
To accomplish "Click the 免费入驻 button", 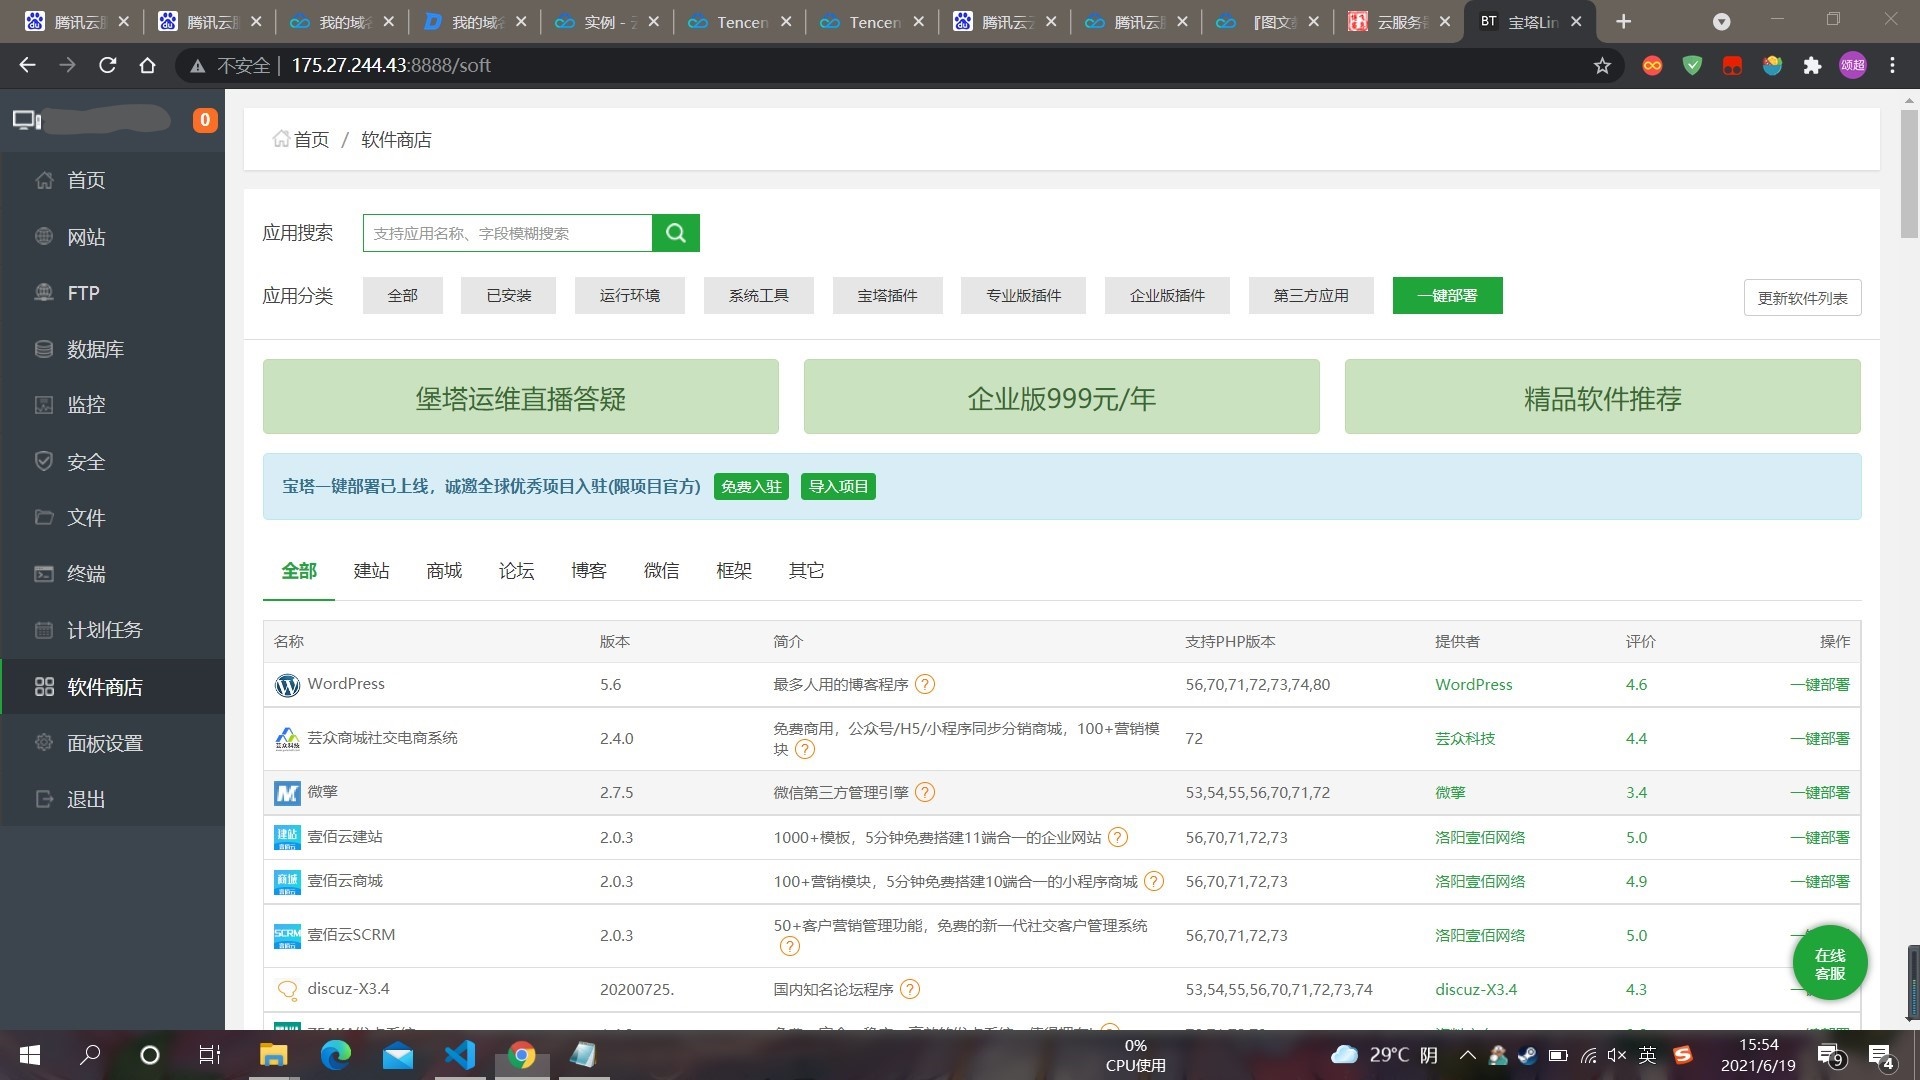I will [751, 487].
